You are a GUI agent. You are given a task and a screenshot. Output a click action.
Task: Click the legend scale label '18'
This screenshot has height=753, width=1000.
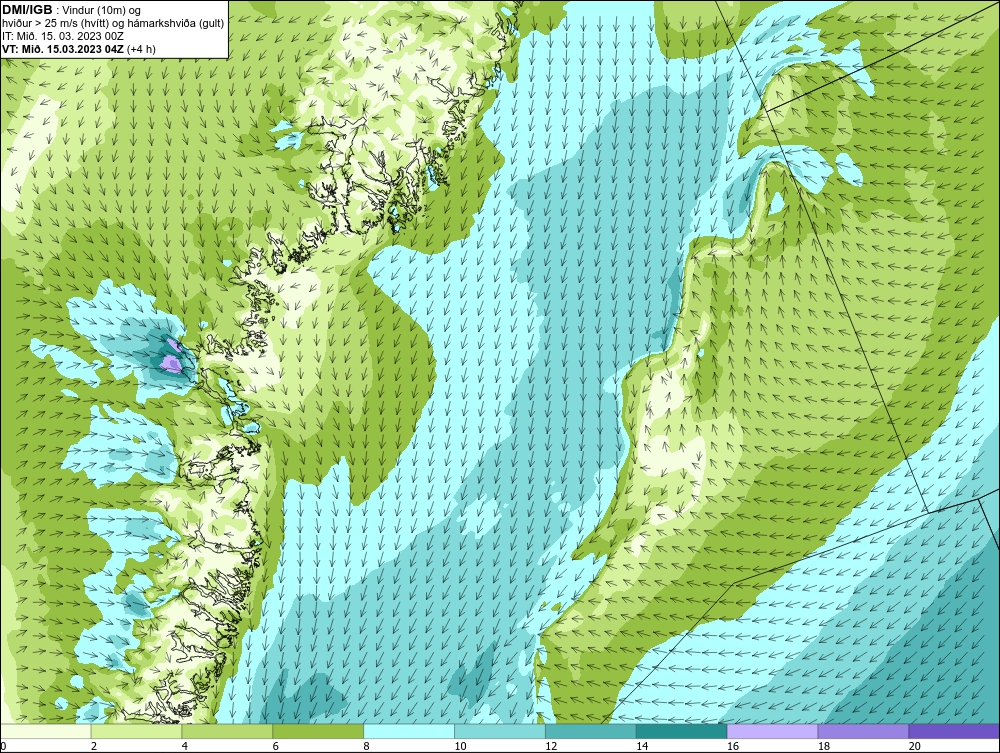click(x=823, y=746)
